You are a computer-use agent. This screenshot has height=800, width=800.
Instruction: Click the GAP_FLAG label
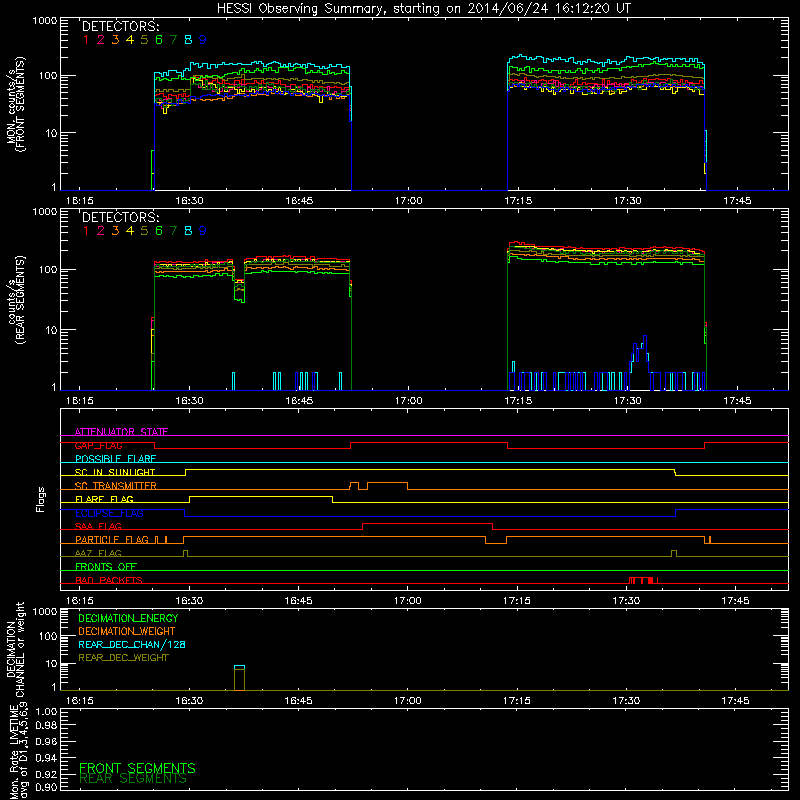coord(98,445)
